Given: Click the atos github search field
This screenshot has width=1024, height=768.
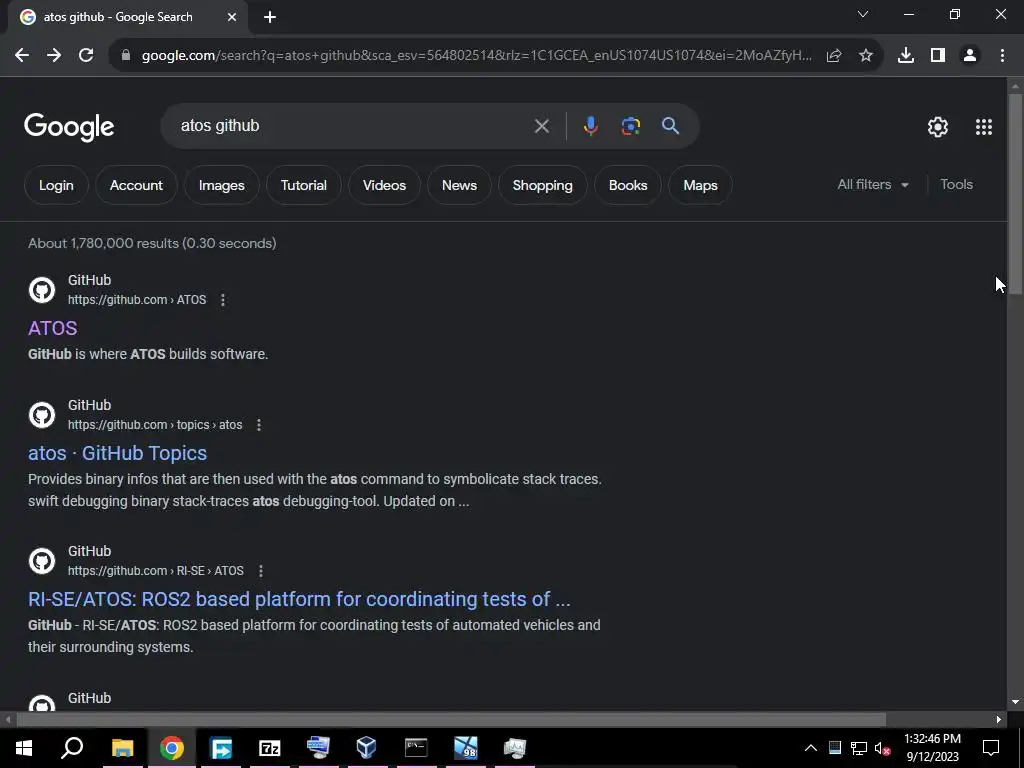Looking at the screenshot, I should [x=353, y=126].
